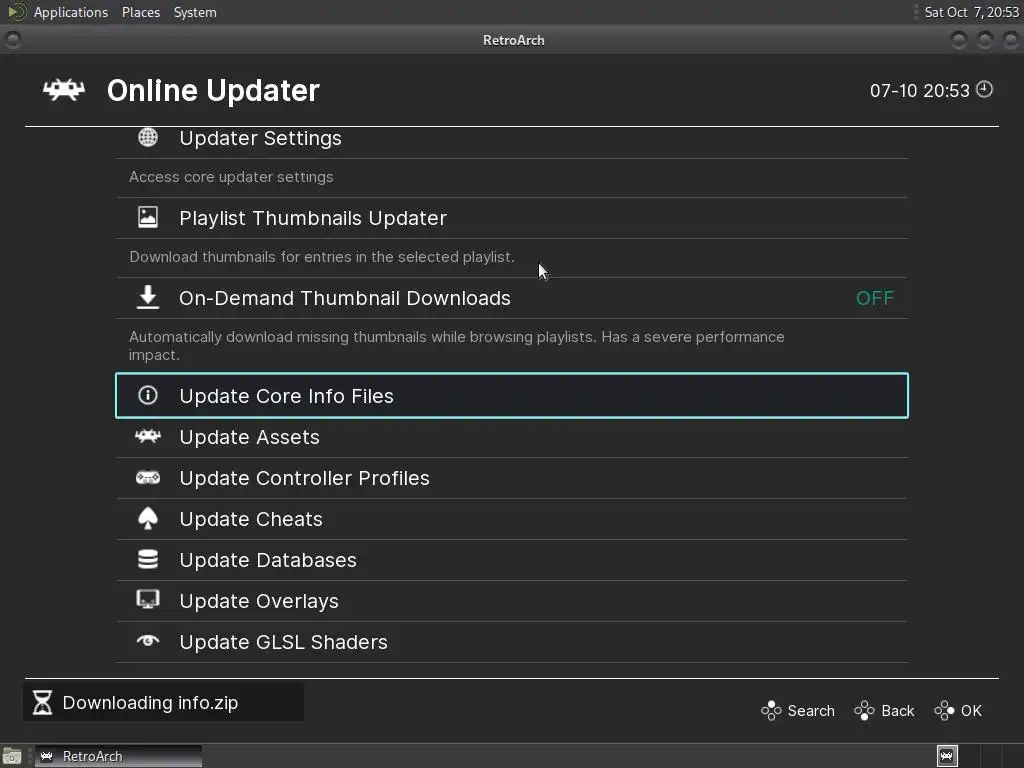
Task: Select Update Assets
Action: (x=512, y=437)
